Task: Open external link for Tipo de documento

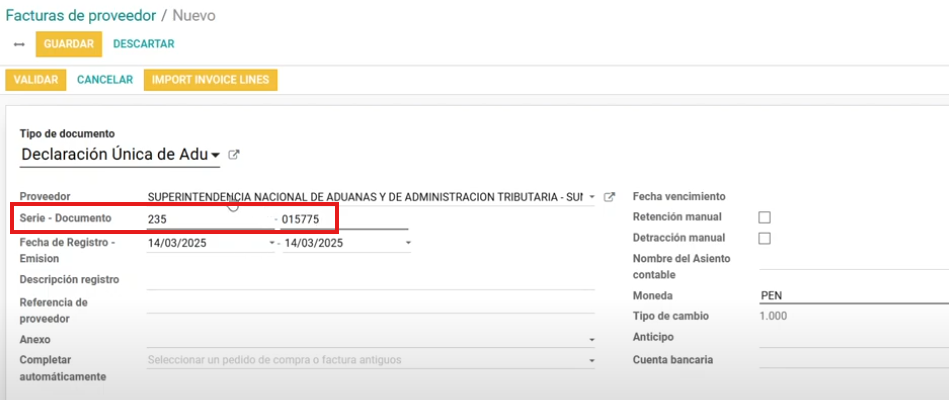Action: pyautogui.click(x=234, y=155)
